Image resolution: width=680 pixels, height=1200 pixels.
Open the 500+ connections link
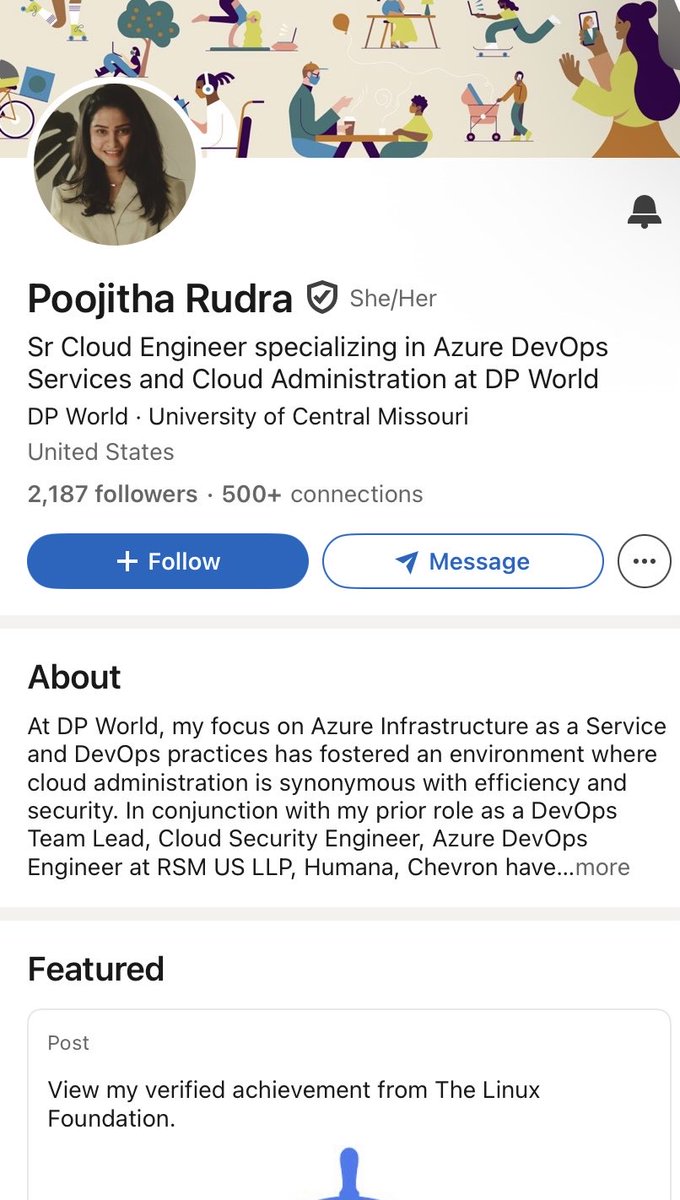(x=322, y=494)
